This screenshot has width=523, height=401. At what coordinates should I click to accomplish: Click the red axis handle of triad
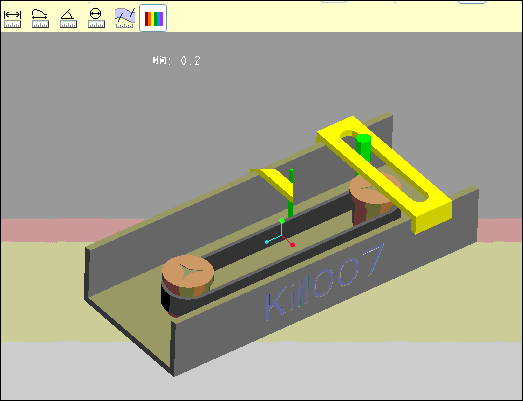tap(293, 245)
